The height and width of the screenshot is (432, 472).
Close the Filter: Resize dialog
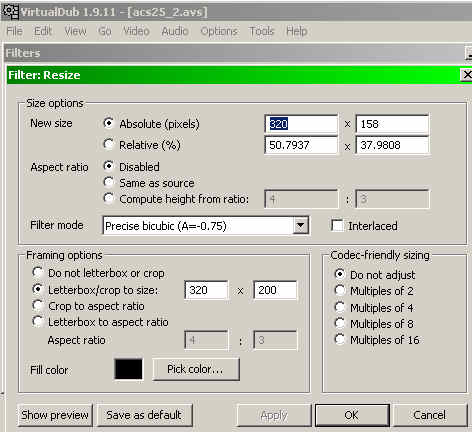(467, 74)
